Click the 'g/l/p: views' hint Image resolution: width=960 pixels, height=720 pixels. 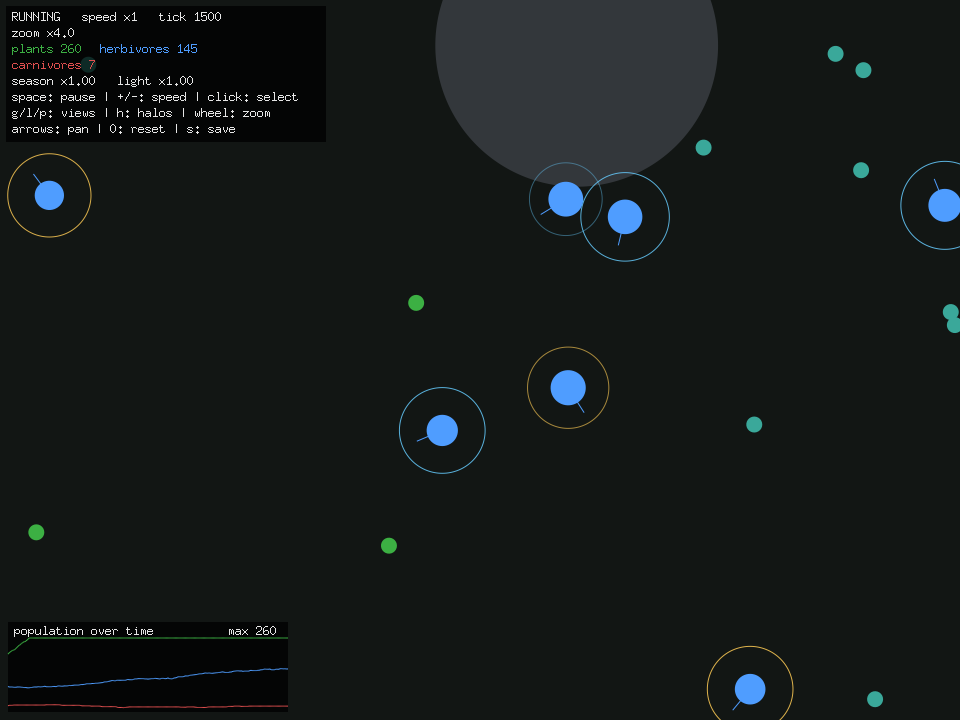(x=53, y=113)
